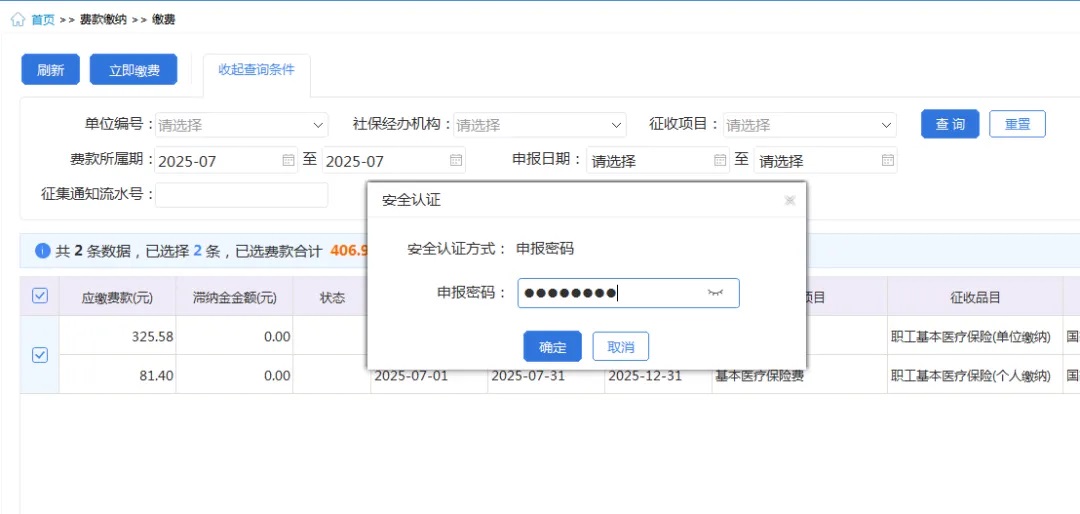Expand the 社保经办机构 dropdown
The image size is (1080, 514).
[x=617, y=125]
